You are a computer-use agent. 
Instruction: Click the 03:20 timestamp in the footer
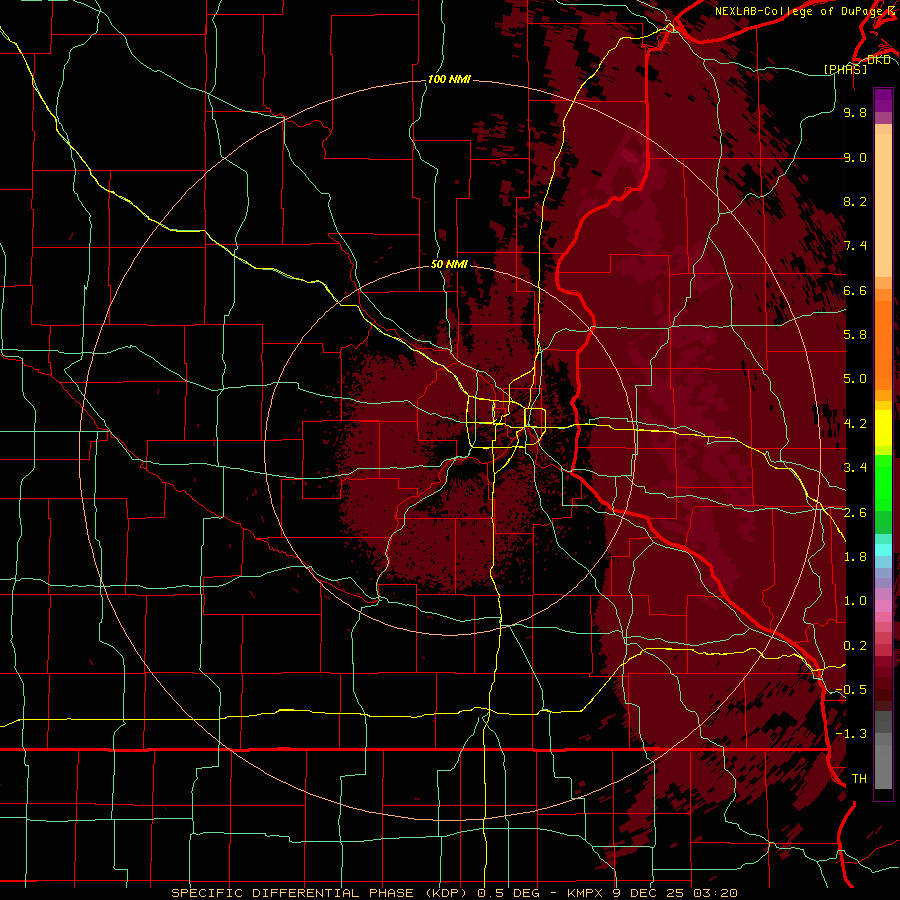point(715,893)
